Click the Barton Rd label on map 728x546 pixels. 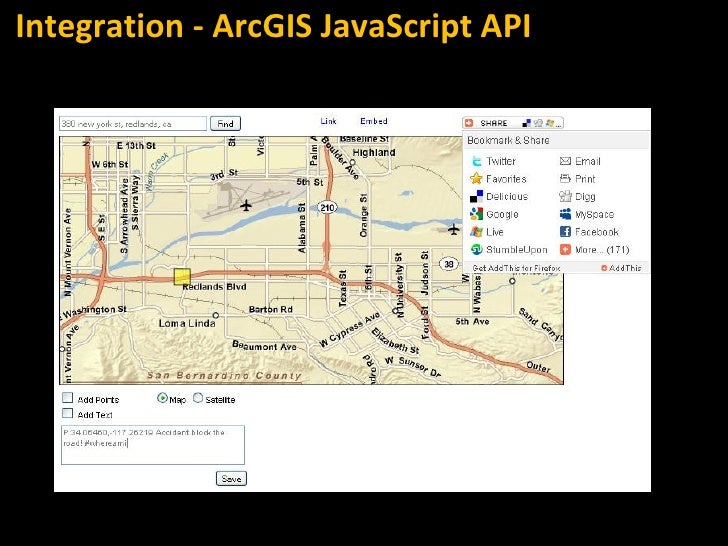coord(271,309)
